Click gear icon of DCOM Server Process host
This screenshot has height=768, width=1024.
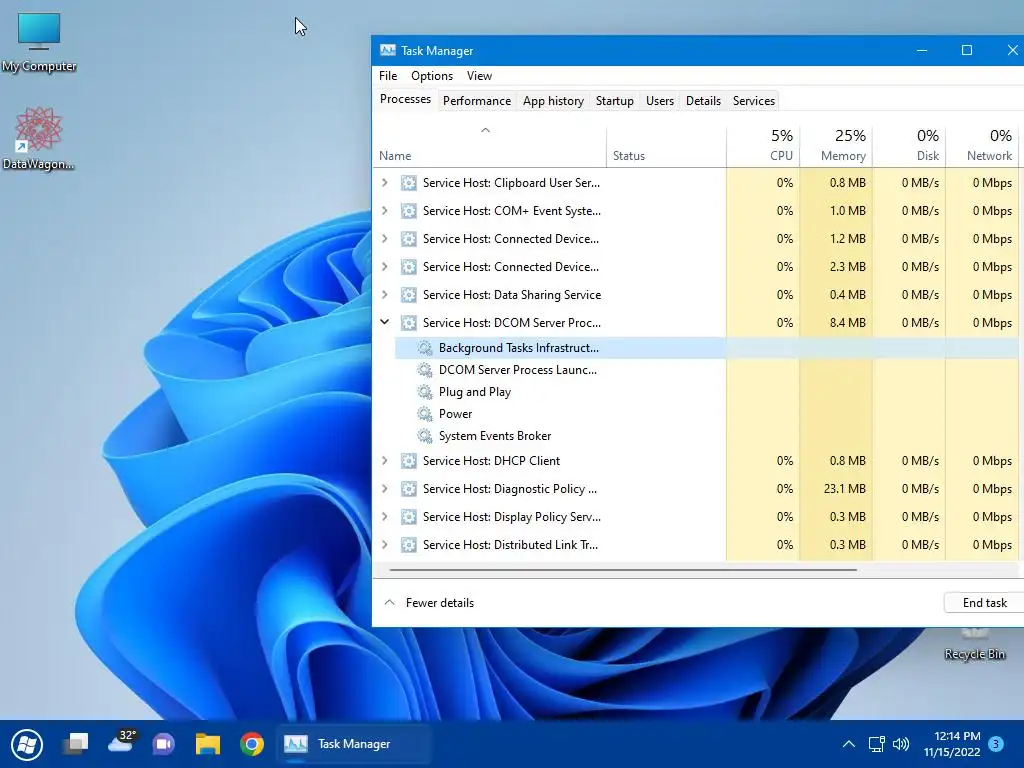[409, 323]
